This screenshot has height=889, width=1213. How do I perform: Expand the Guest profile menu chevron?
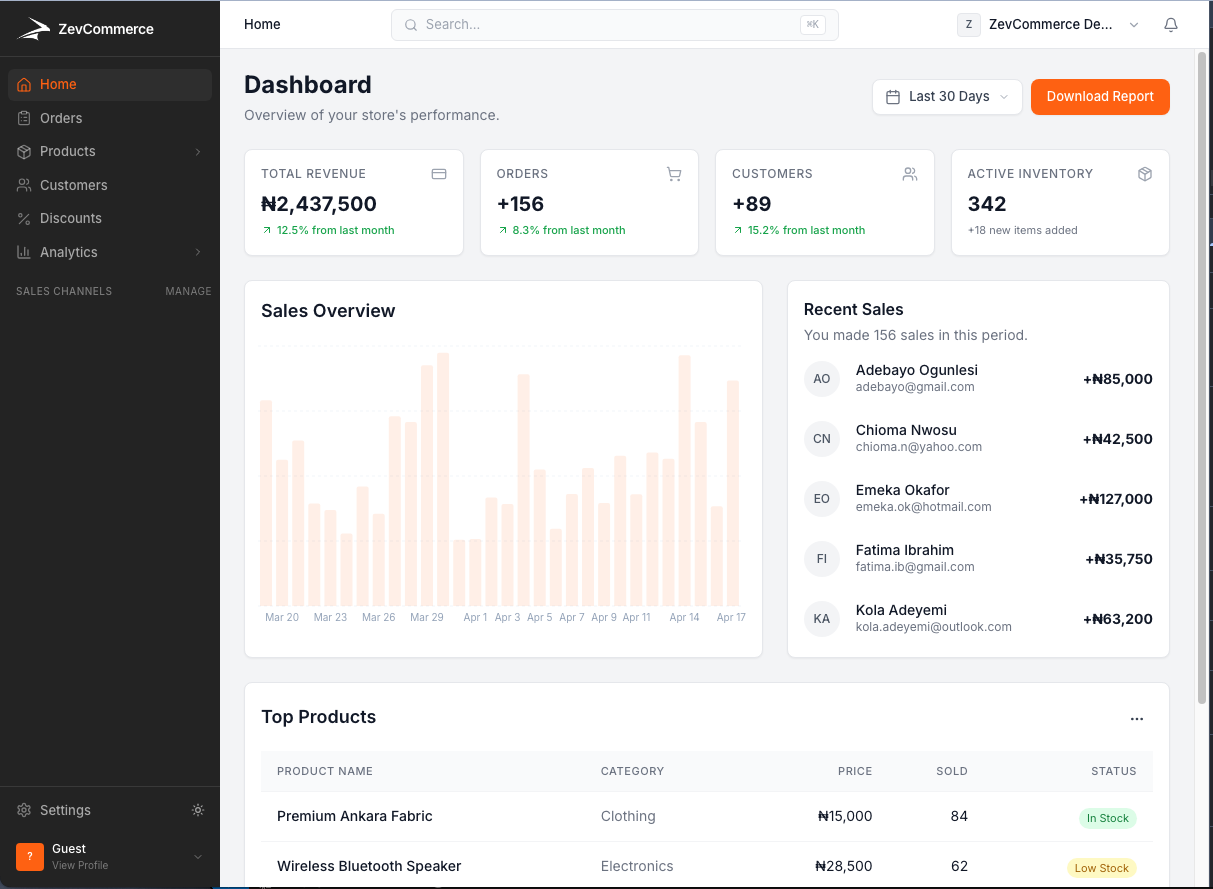pyautogui.click(x=198, y=857)
